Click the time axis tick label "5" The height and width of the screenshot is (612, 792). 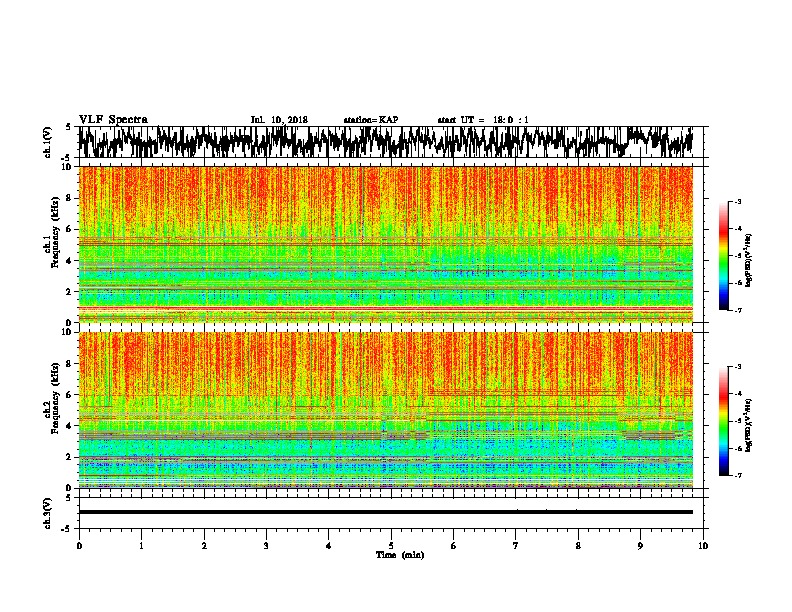391,546
